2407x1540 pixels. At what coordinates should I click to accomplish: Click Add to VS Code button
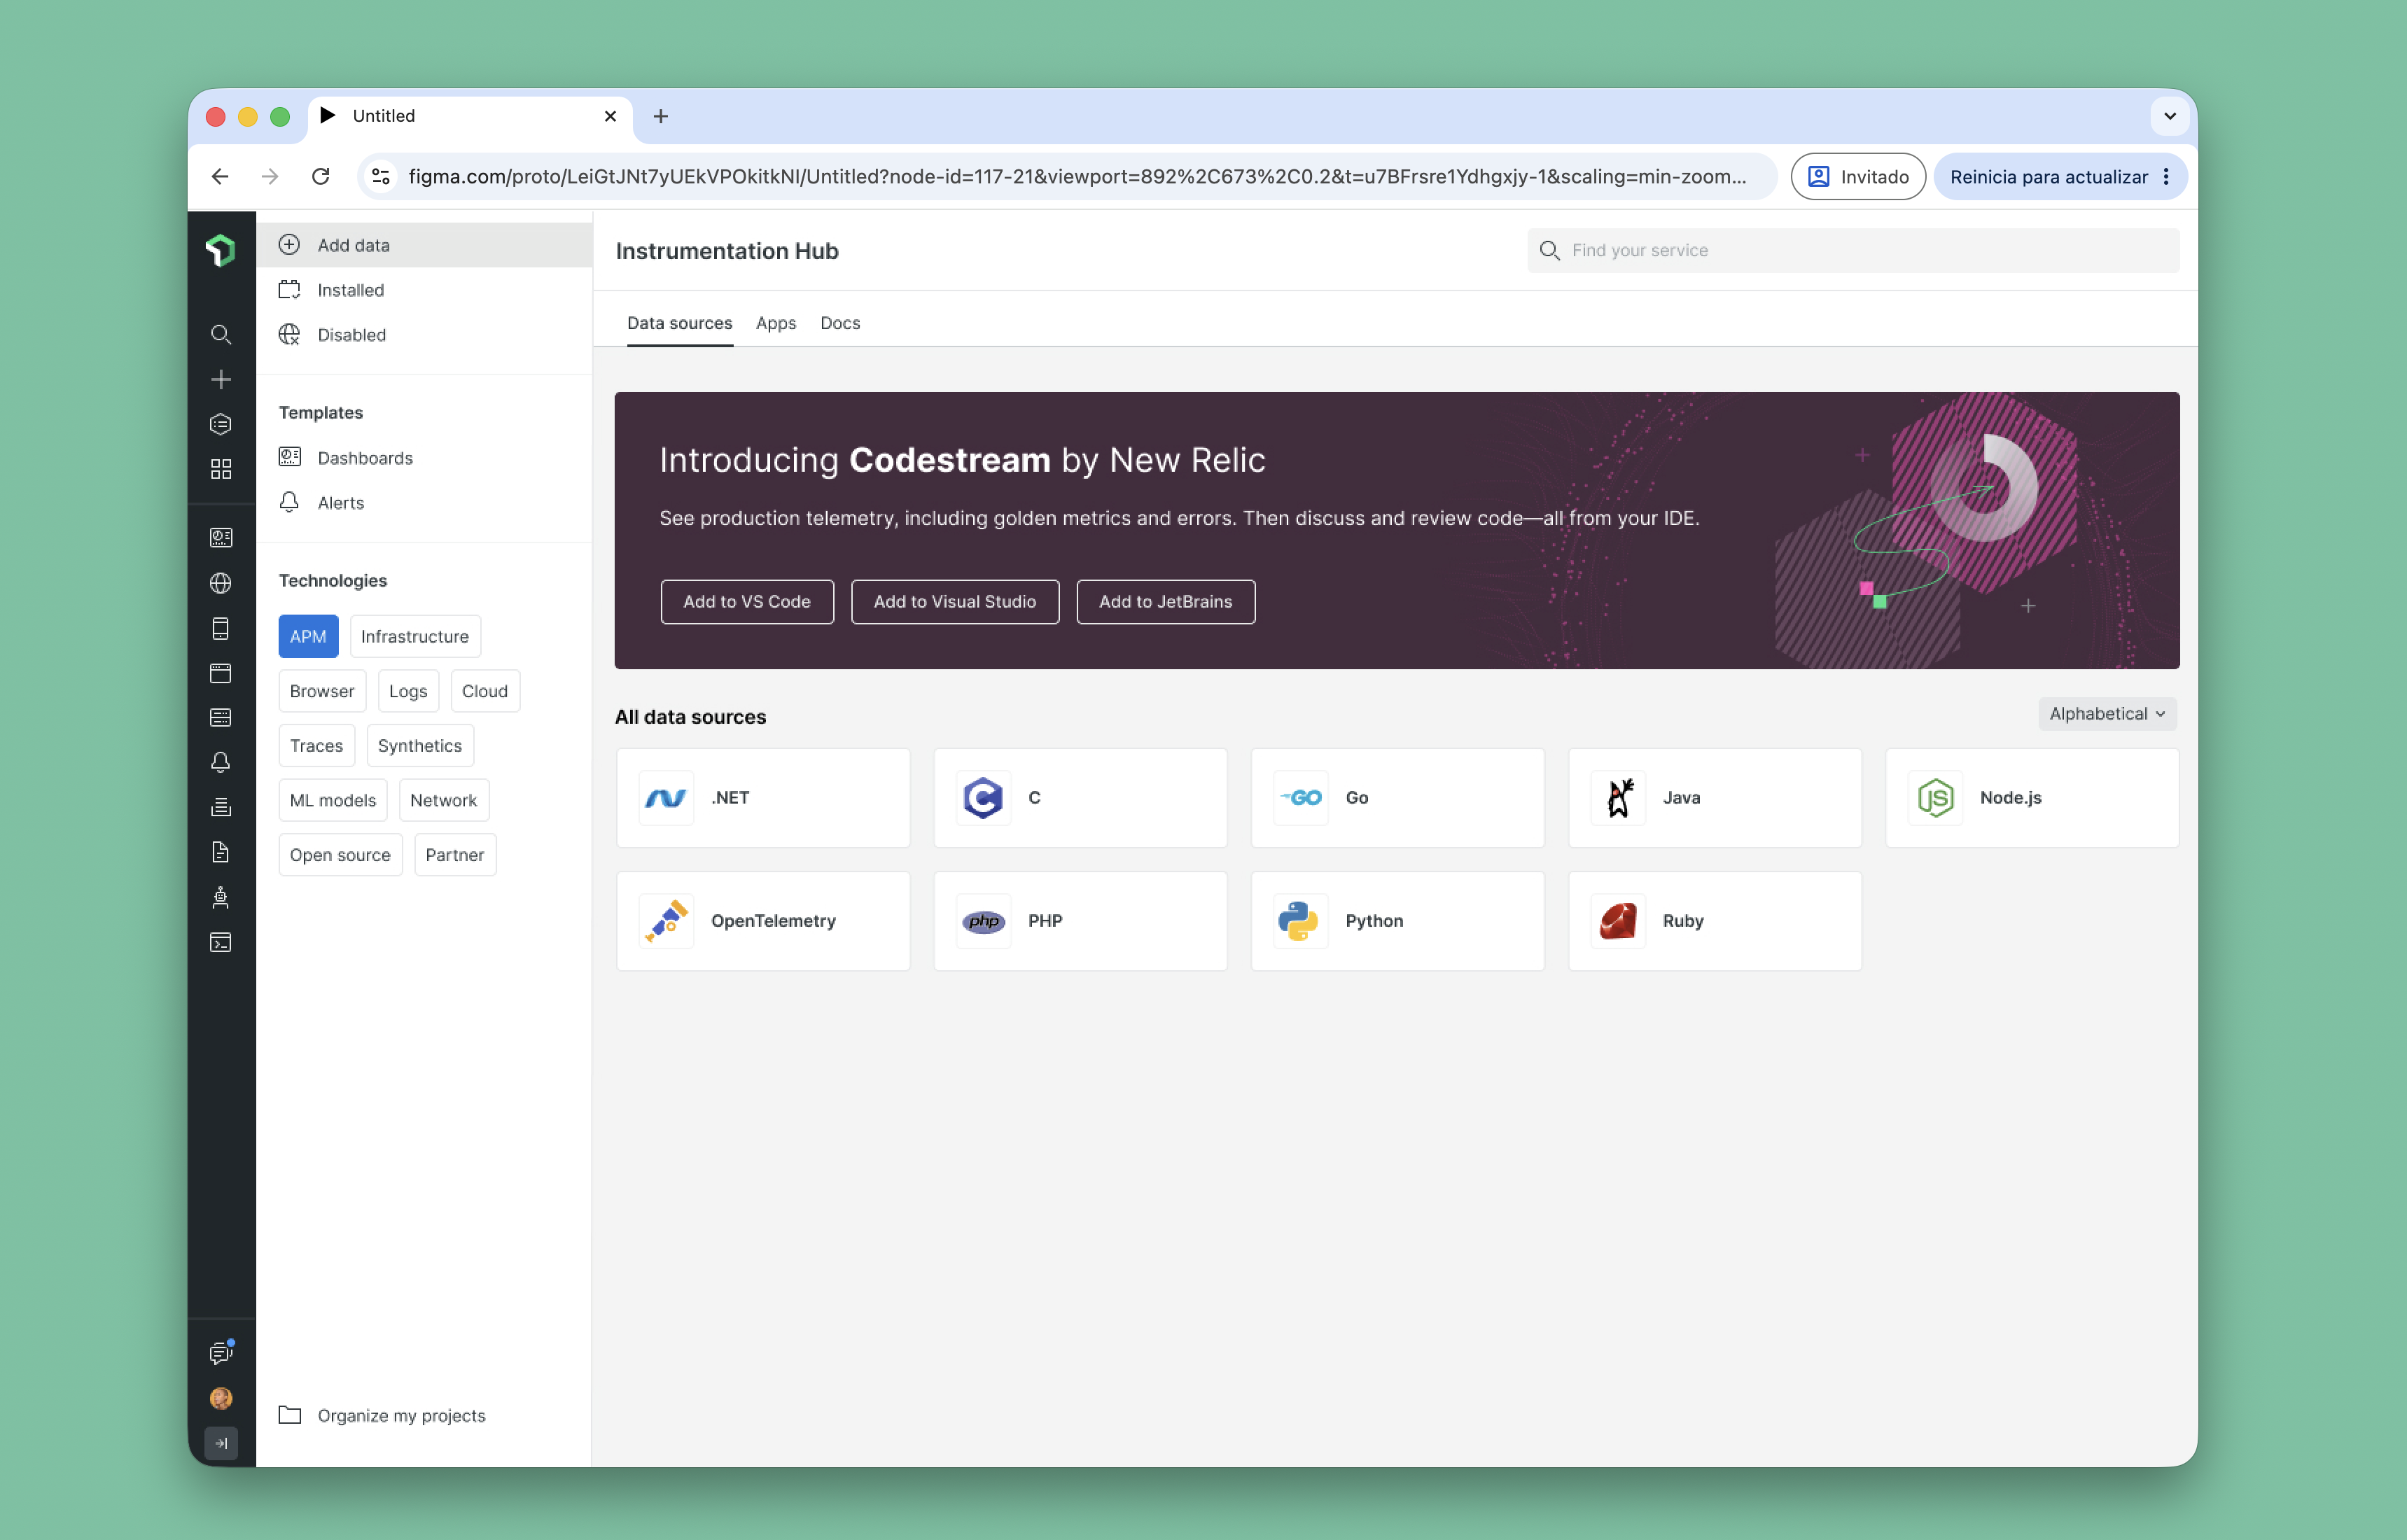(747, 602)
